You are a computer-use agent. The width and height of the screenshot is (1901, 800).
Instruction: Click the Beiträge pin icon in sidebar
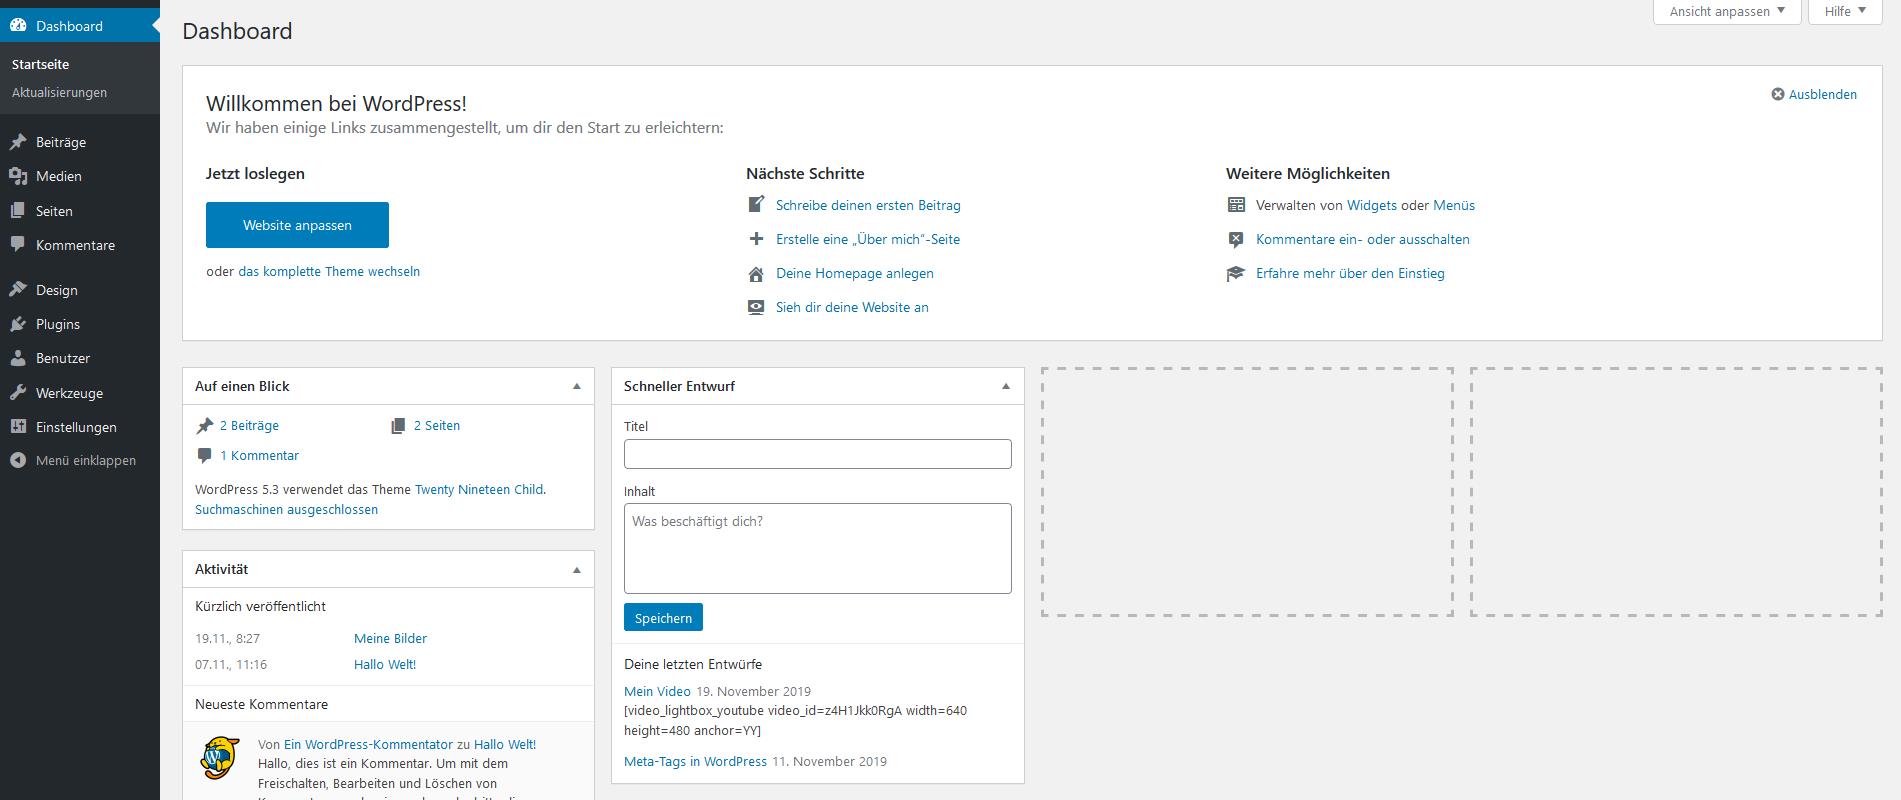click(x=18, y=142)
